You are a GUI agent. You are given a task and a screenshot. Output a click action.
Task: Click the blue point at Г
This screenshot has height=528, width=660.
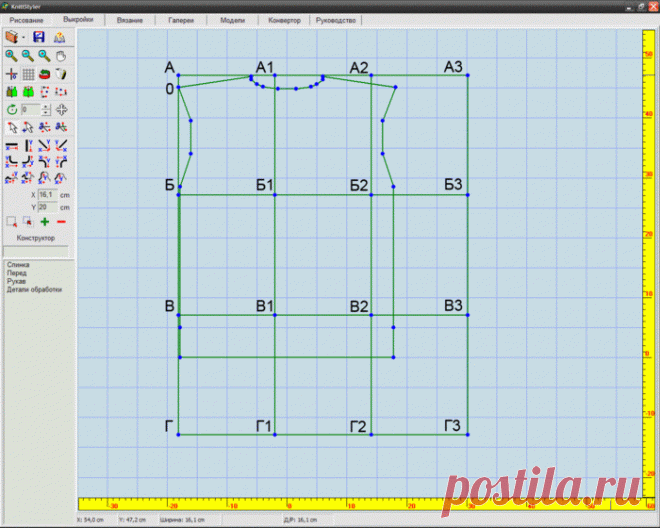[x=178, y=435]
